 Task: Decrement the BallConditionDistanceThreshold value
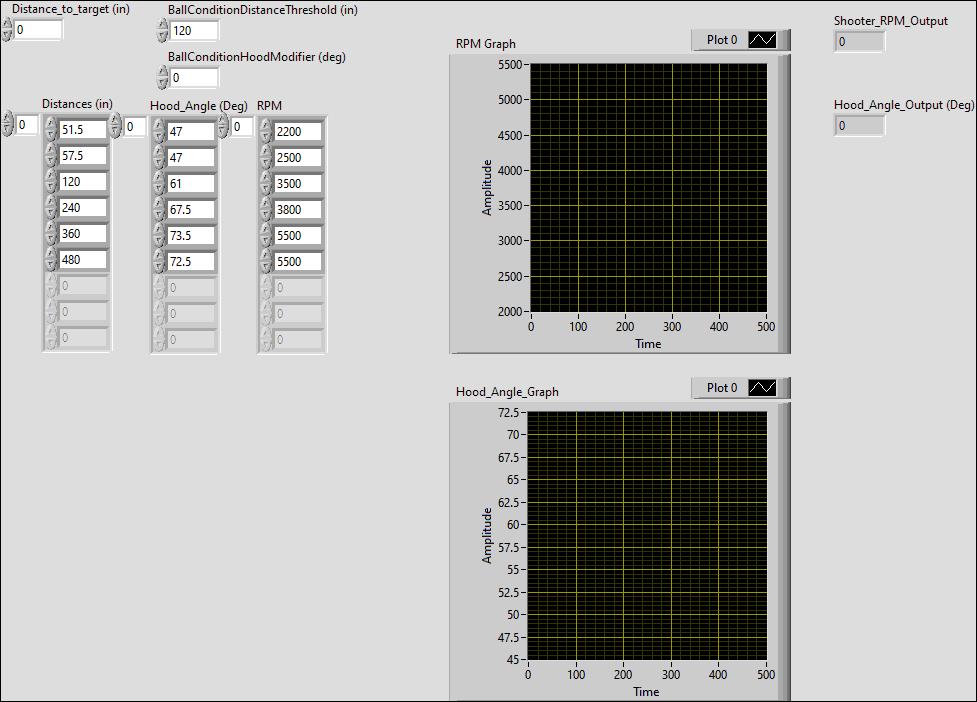pos(163,35)
